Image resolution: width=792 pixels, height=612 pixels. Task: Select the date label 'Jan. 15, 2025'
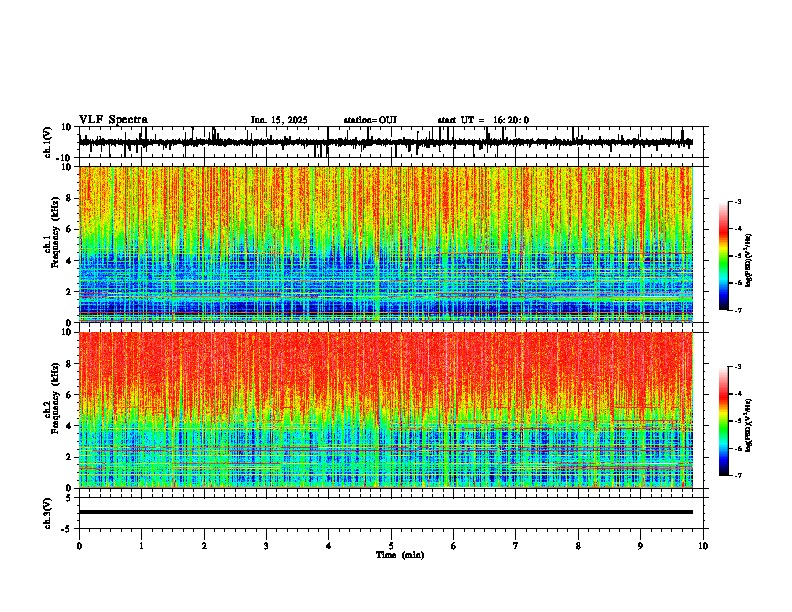279,120
